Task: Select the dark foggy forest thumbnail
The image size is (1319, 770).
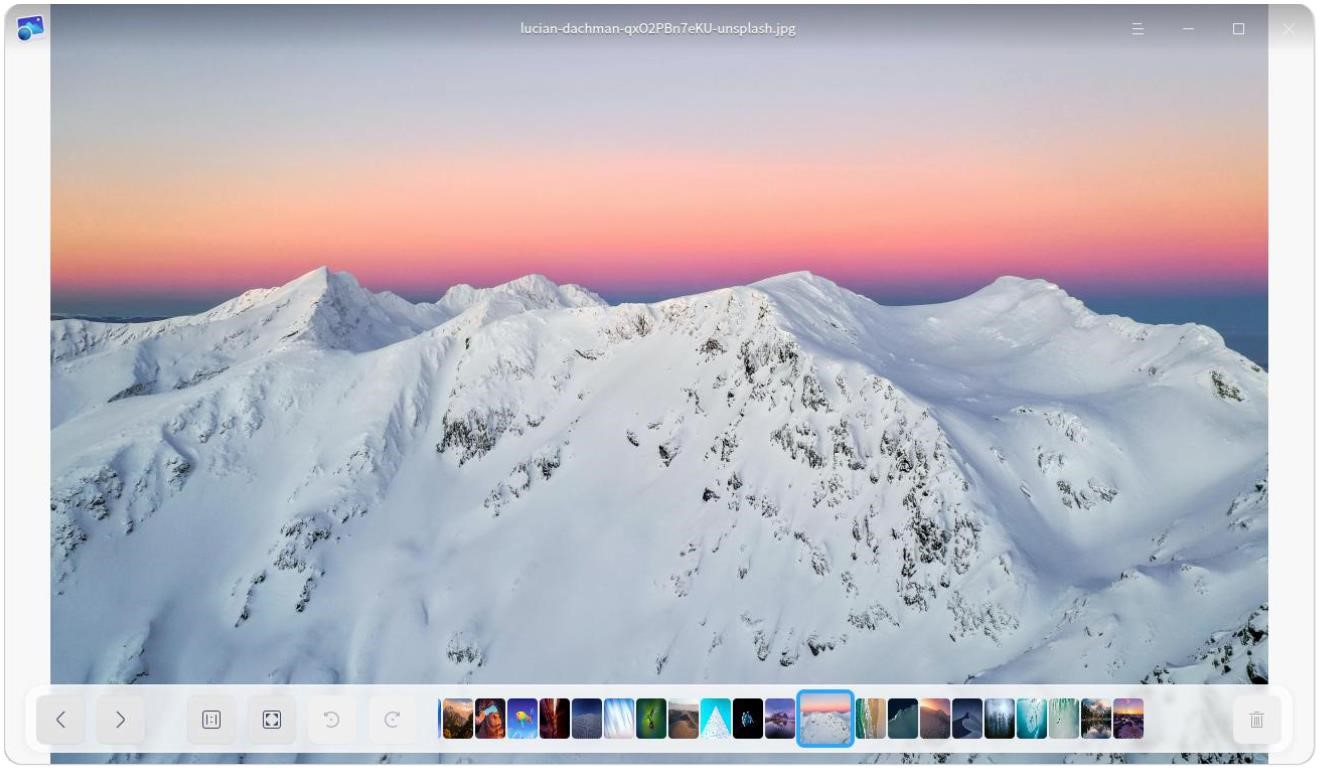Action: tap(999, 719)
